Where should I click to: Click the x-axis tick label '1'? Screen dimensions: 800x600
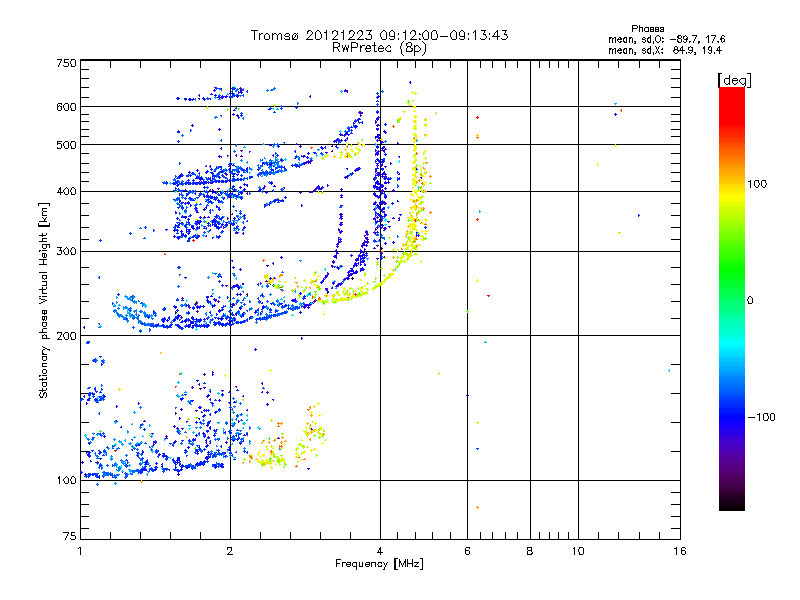click(80, 551)
